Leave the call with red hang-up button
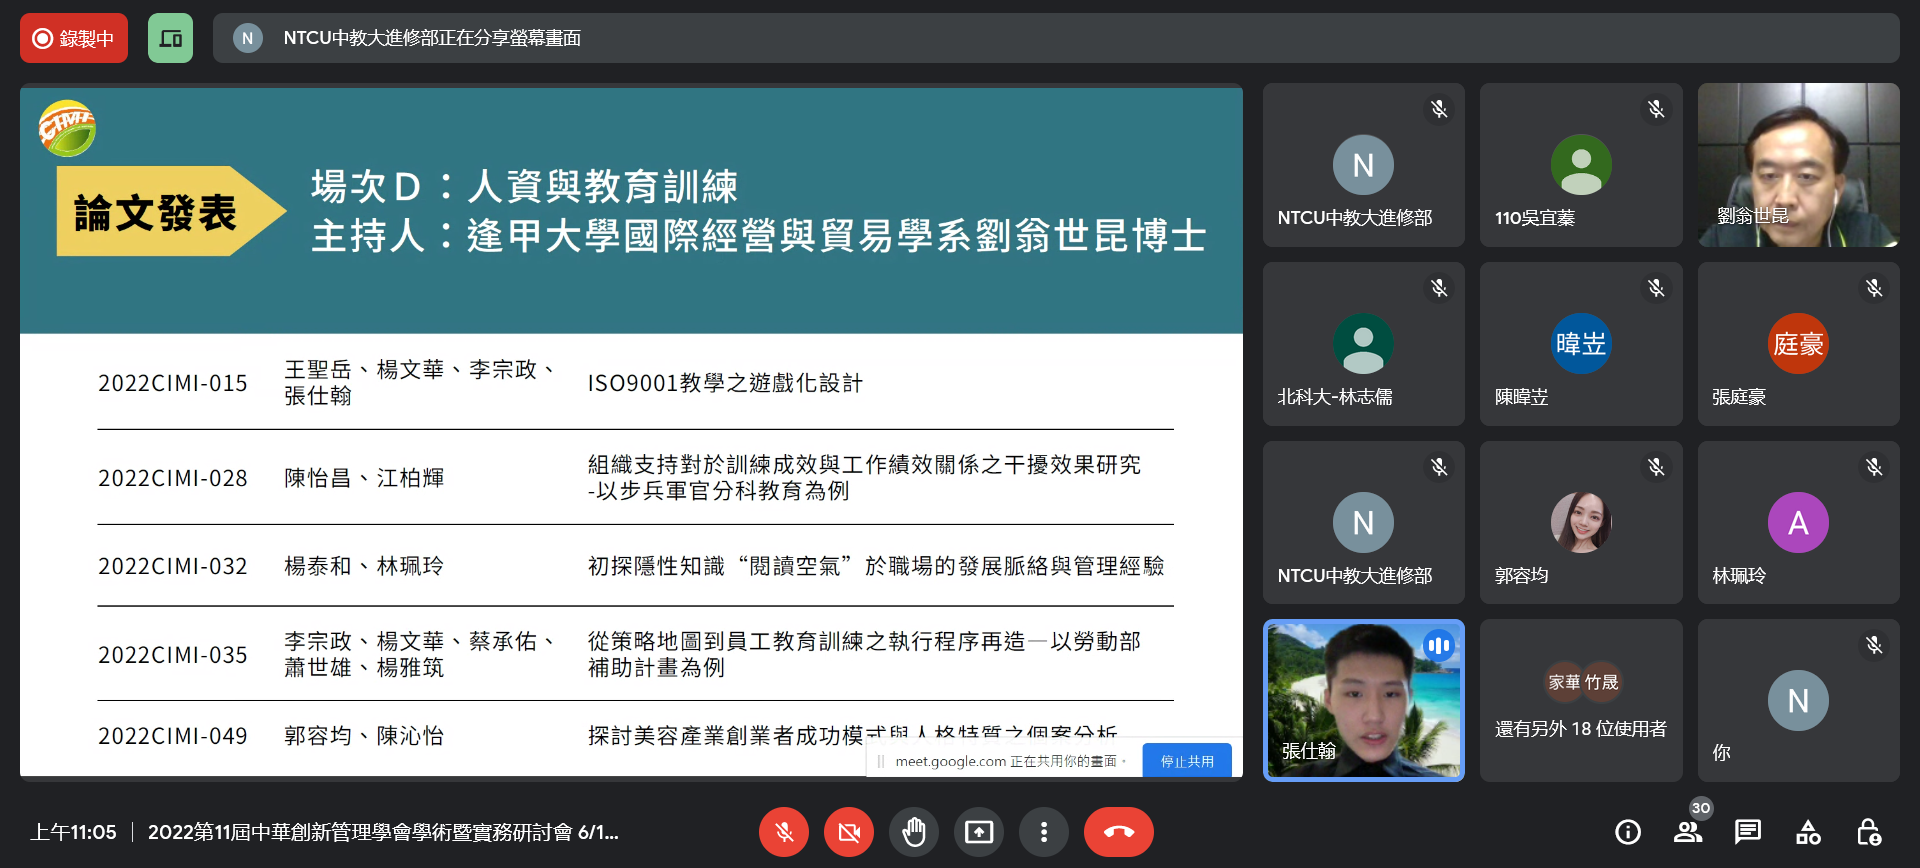1920x868 pixels. click(1118, 832)
